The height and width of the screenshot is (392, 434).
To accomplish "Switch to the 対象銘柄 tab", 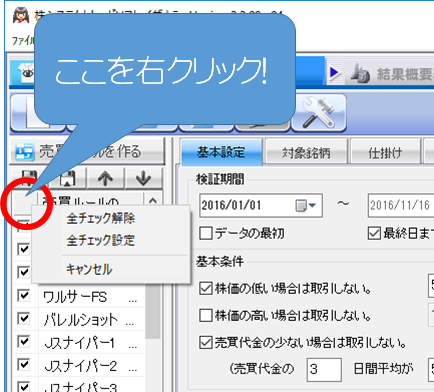I will point(306,153).
